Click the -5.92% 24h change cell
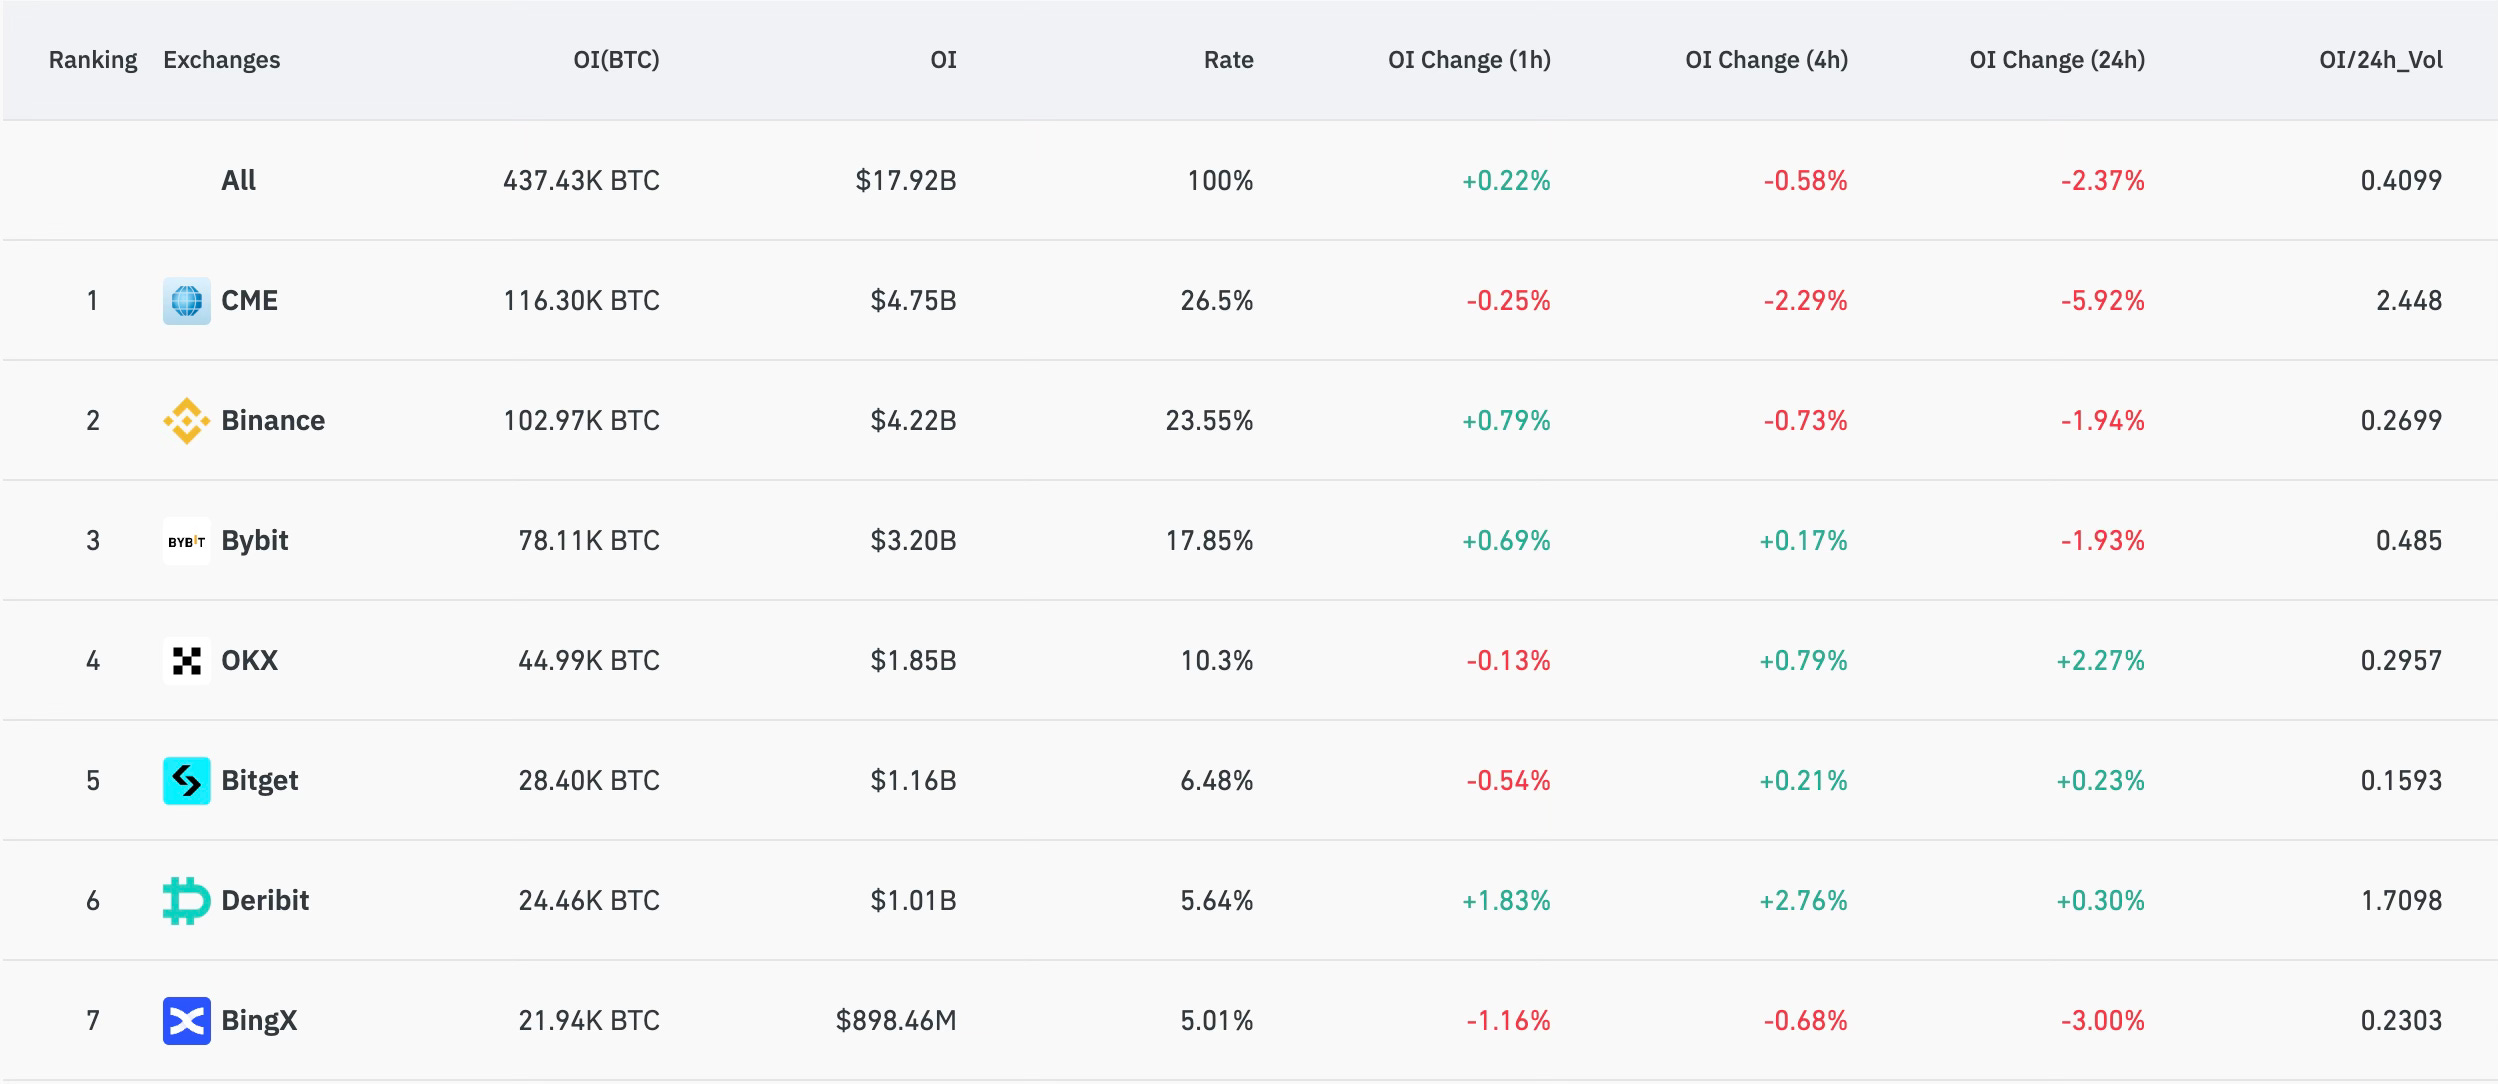 (2102, 301)
